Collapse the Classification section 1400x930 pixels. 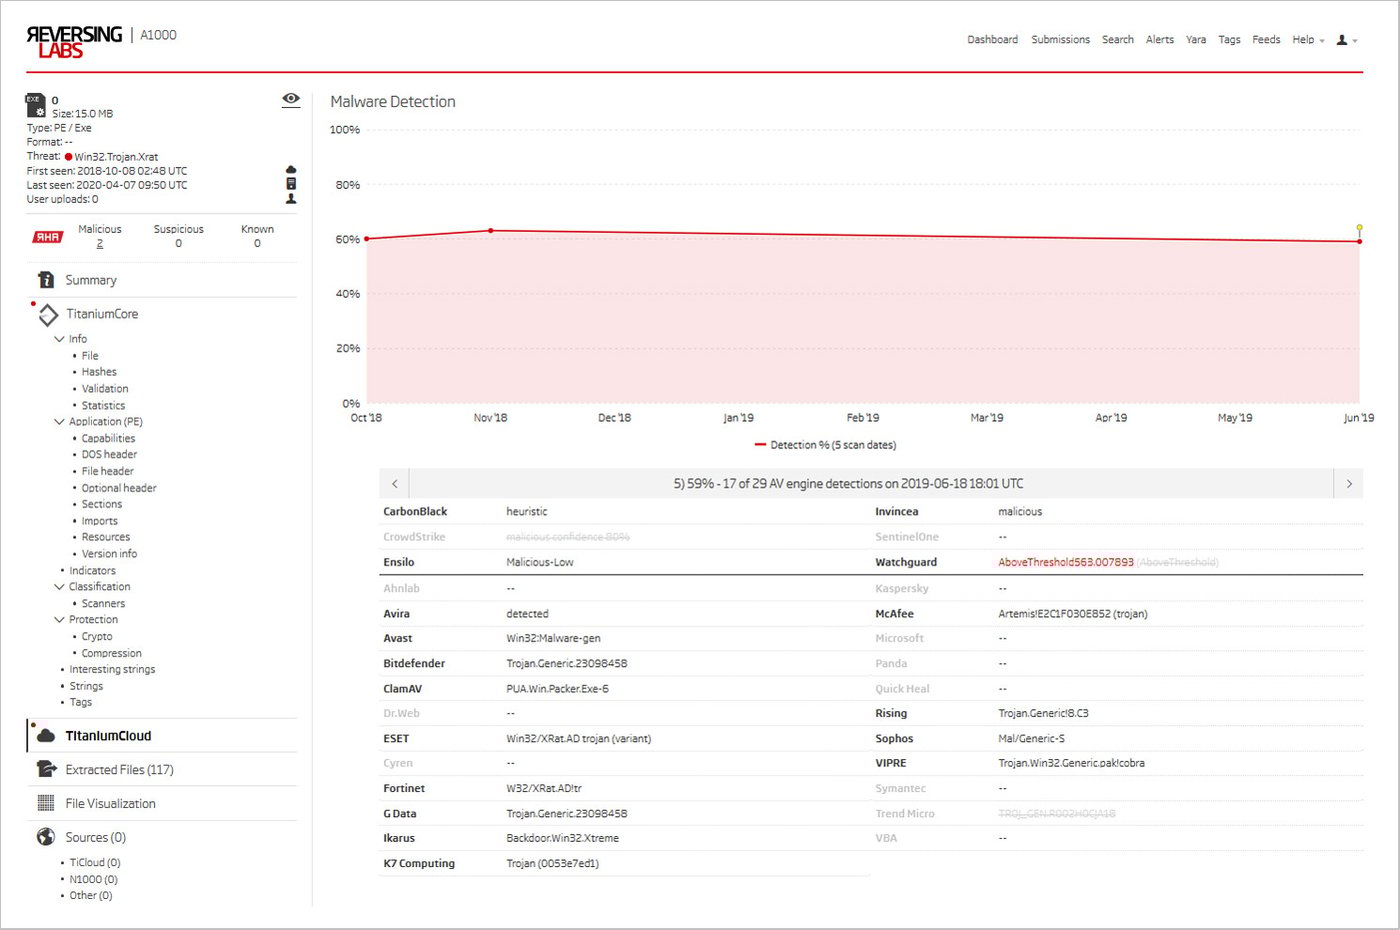59,587
